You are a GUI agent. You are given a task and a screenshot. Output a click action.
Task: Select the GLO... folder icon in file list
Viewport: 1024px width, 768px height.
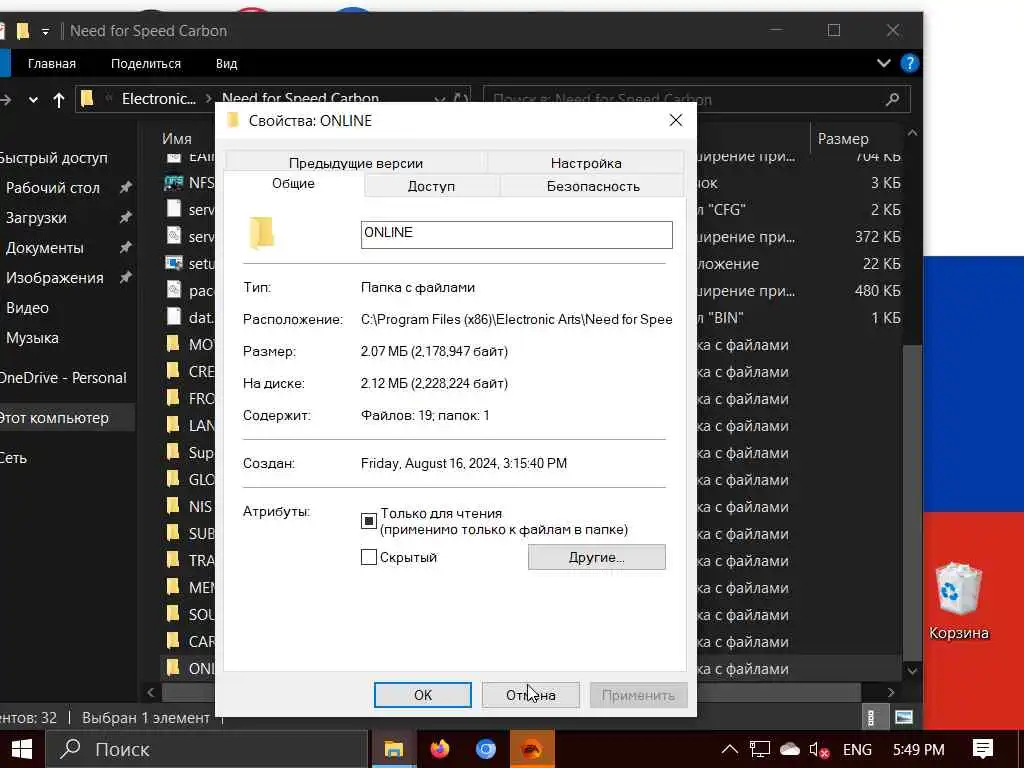point(173,479)
